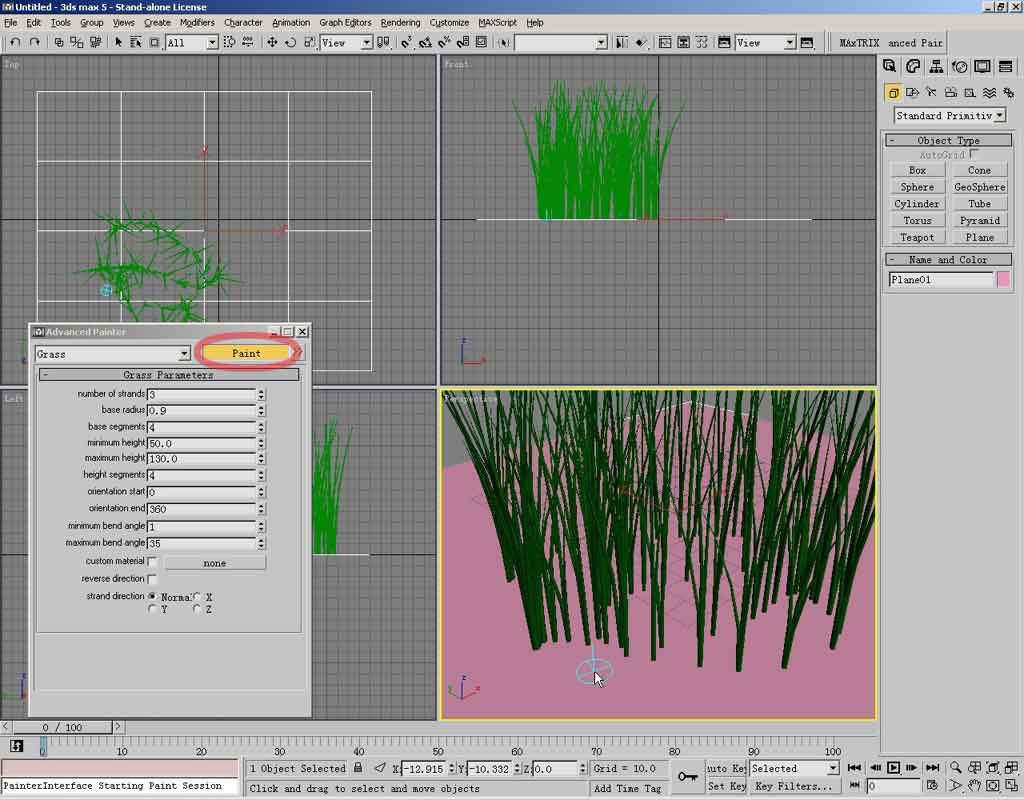Click the pink object color swatch
Image resolution: width=1024 pixels, height=800 pixels.
pos(1003,280)
